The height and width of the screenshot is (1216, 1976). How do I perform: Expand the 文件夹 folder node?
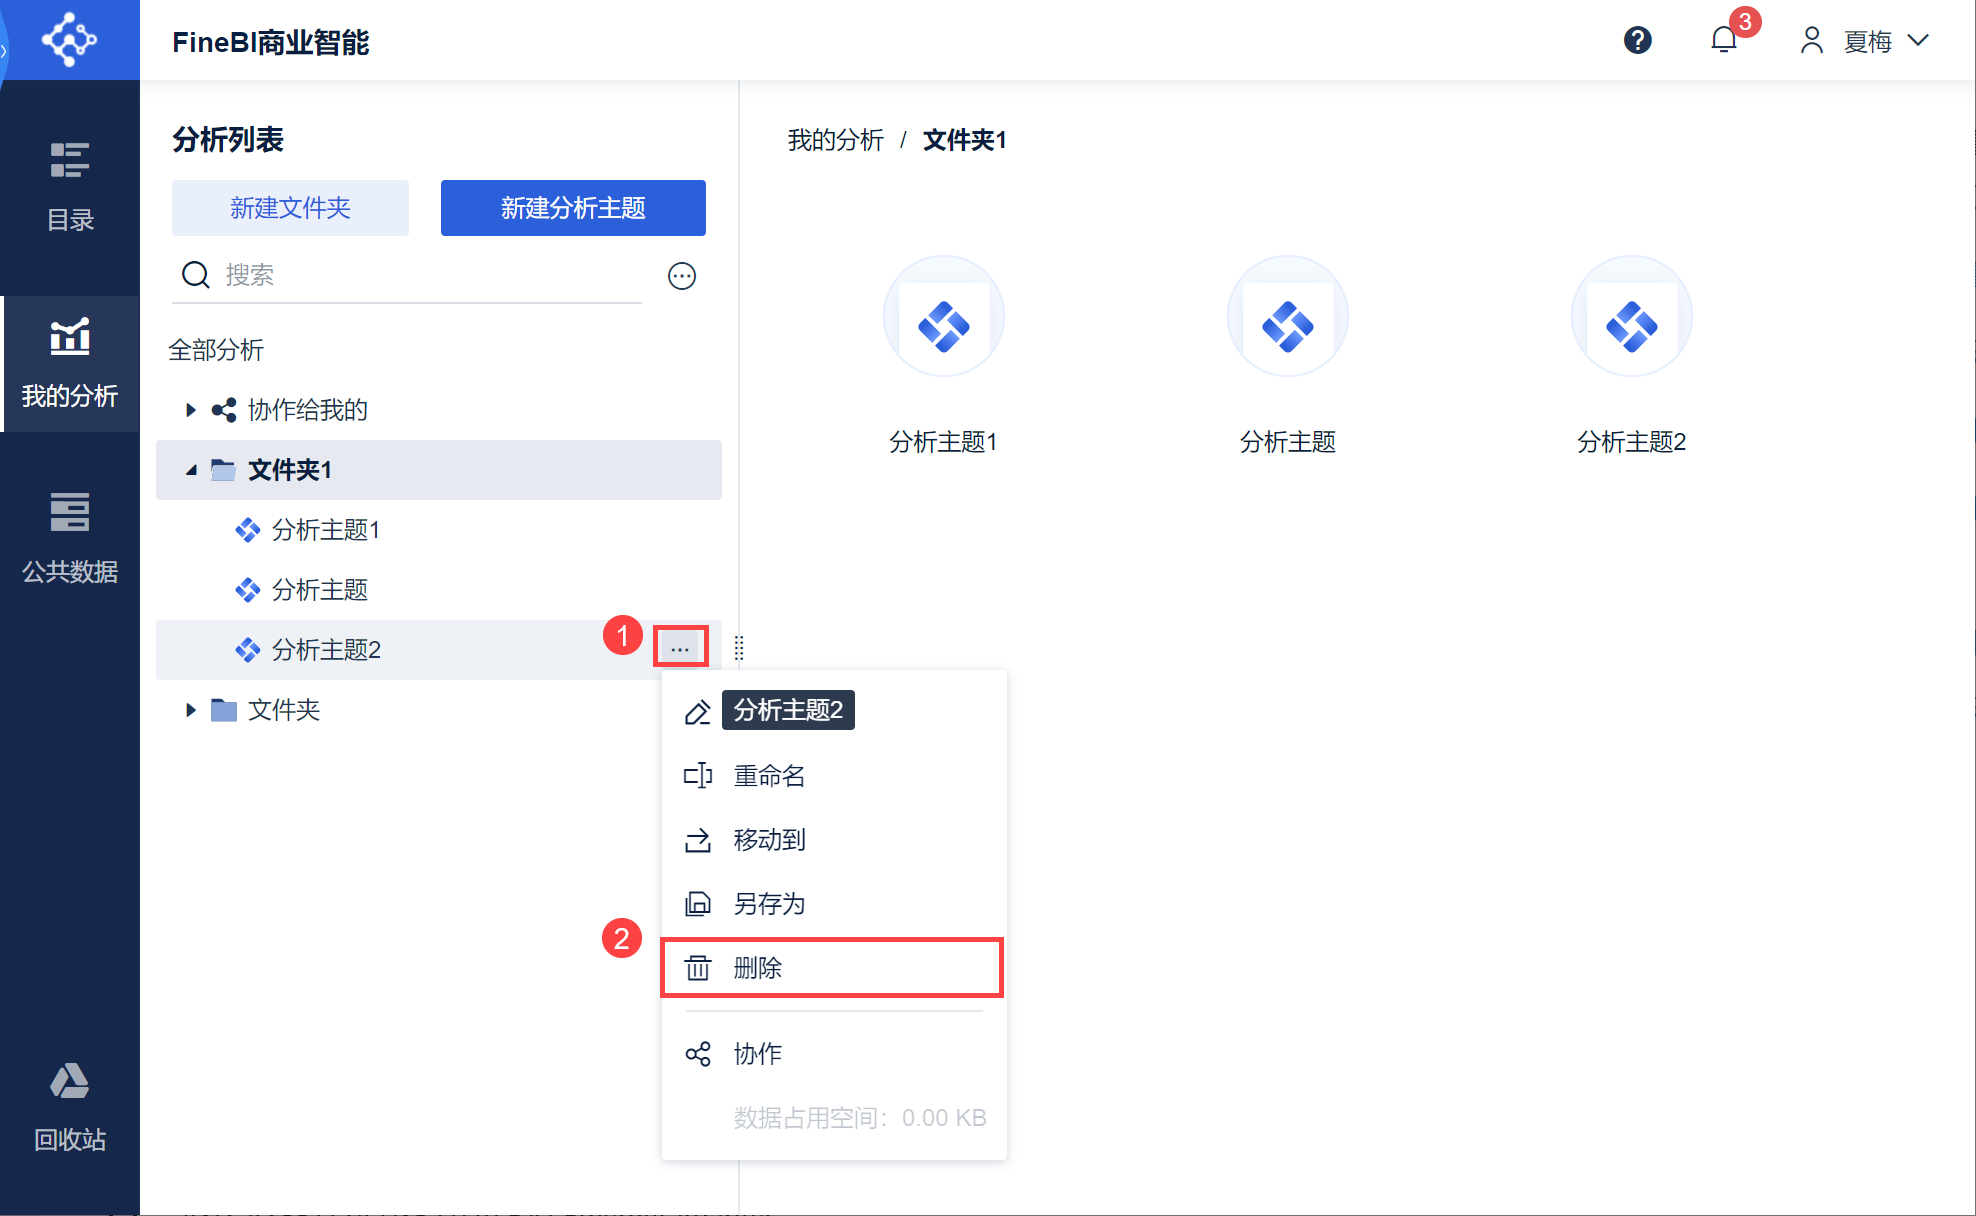pyautogui.click(x=190, y=710)
